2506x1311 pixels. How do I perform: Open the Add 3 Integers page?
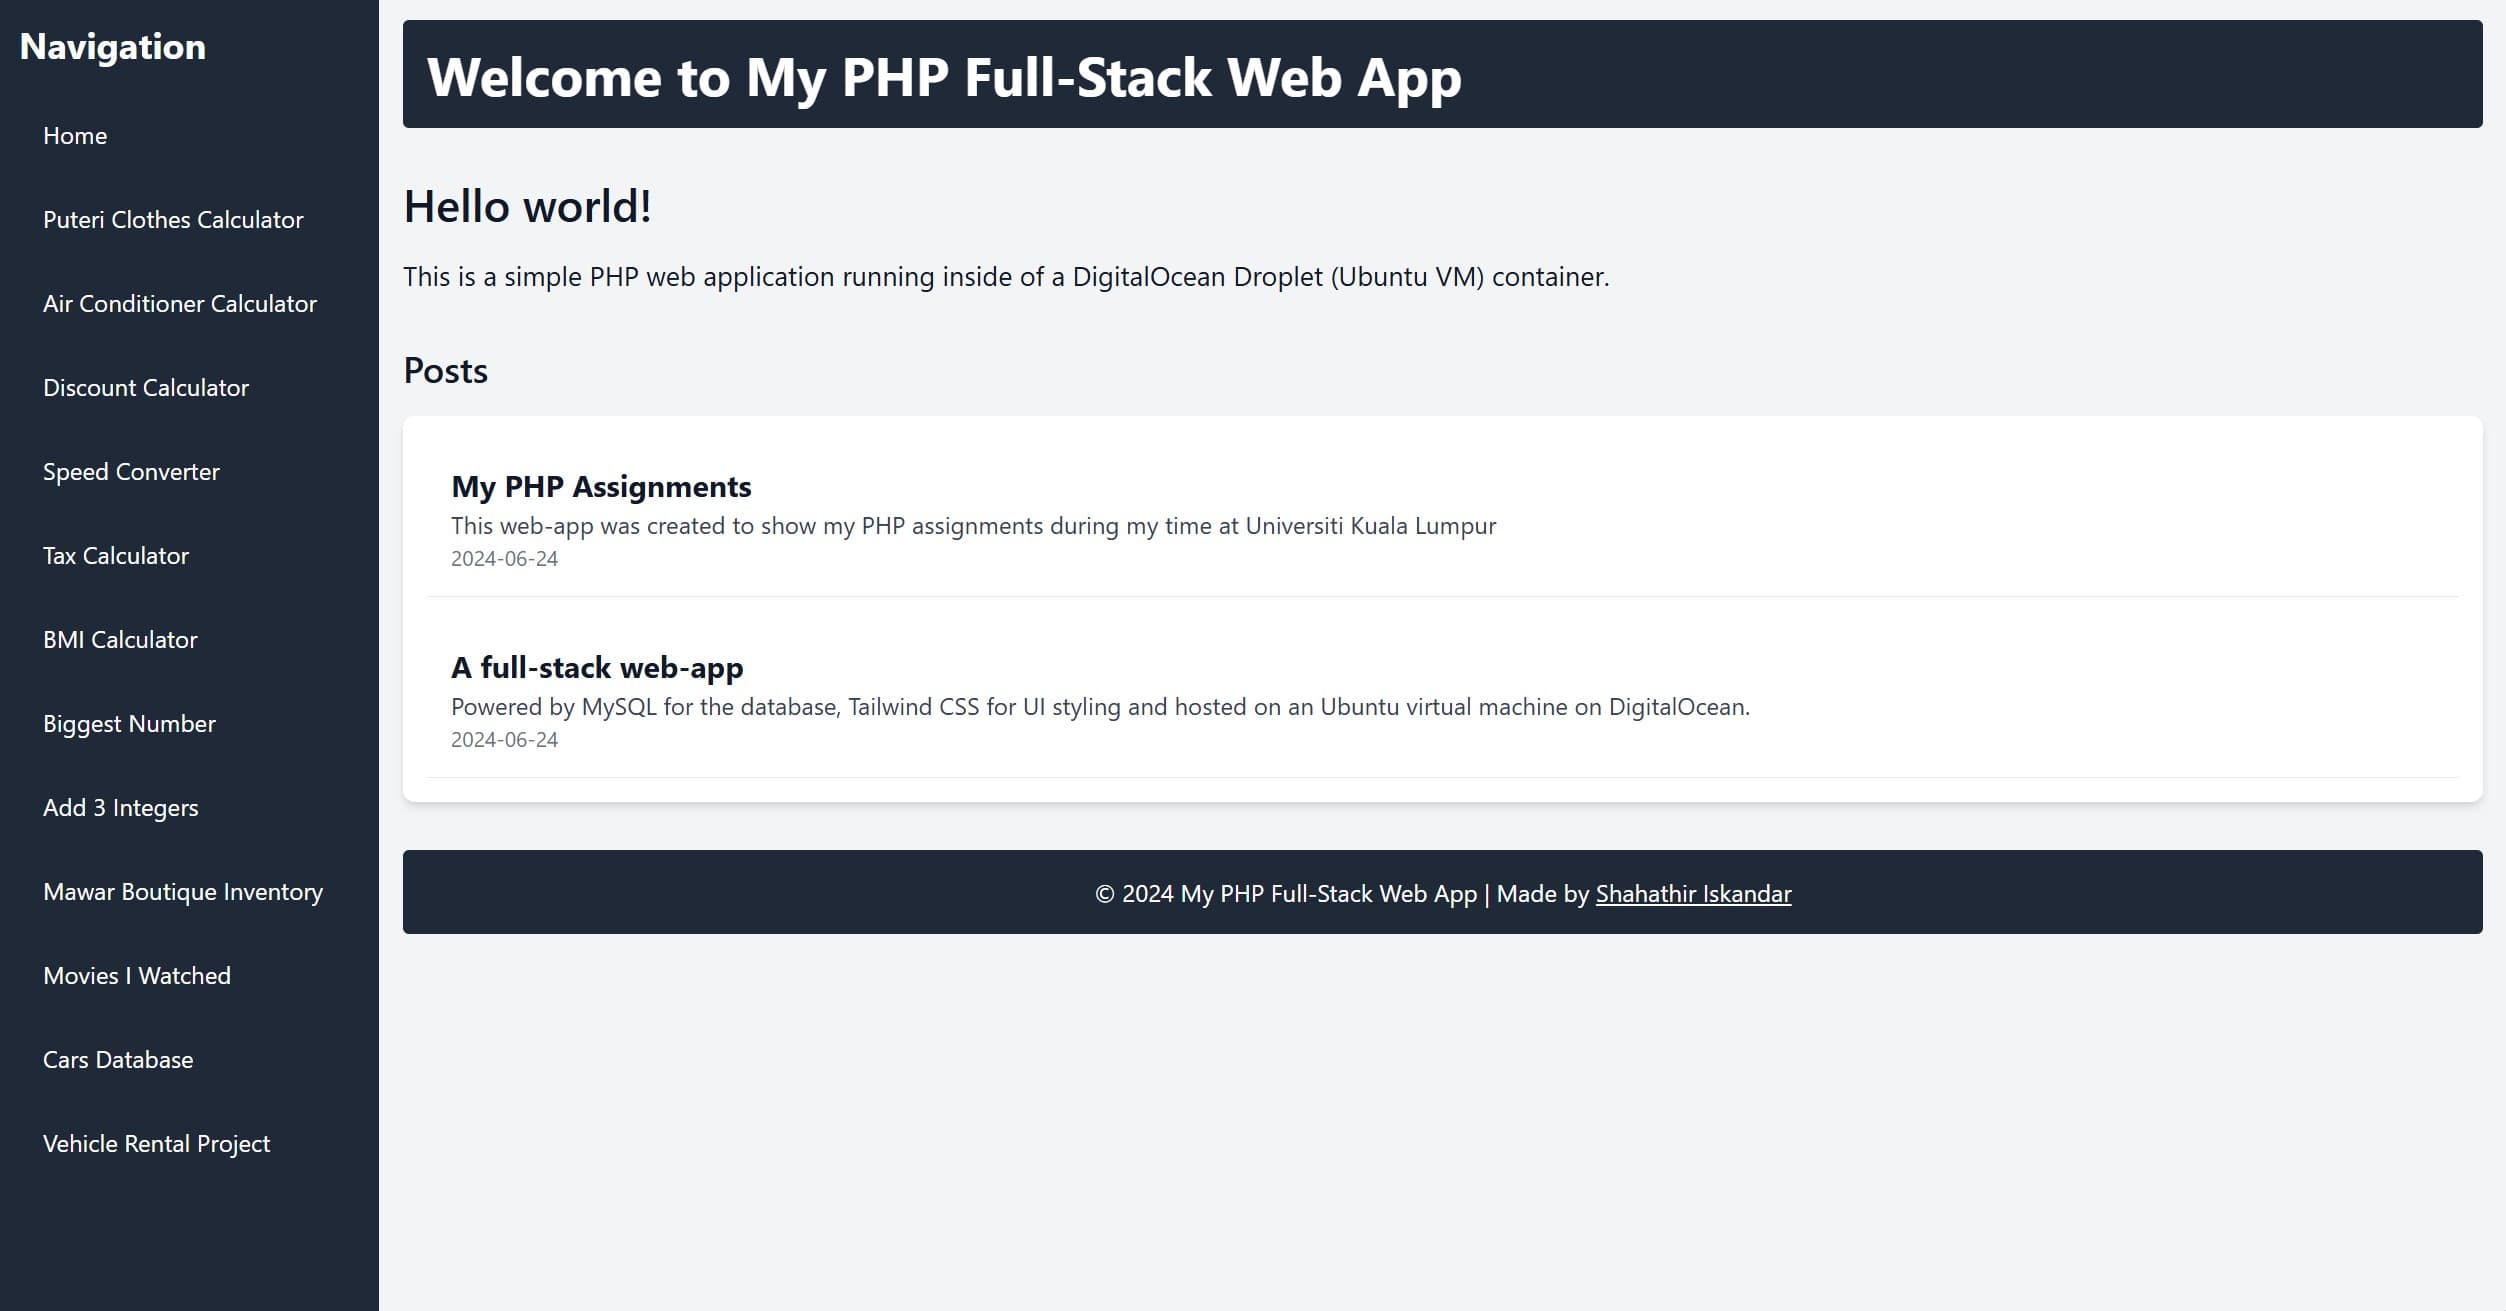pyautogui.click(x=121, y=808)
